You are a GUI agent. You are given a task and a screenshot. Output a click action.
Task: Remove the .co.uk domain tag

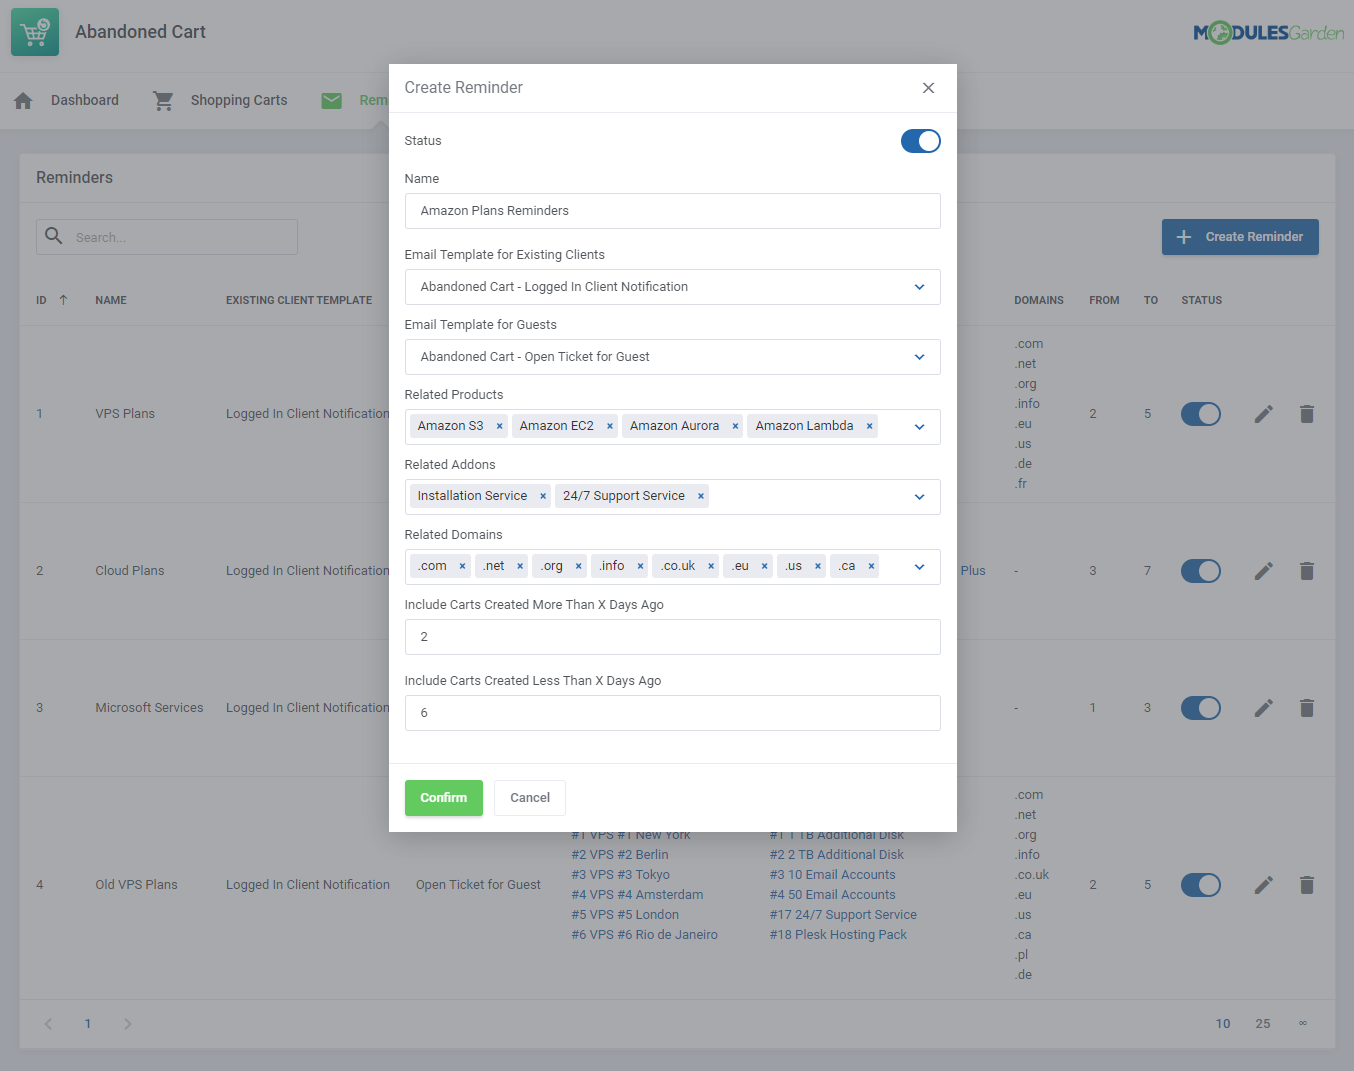pos(712,565)
